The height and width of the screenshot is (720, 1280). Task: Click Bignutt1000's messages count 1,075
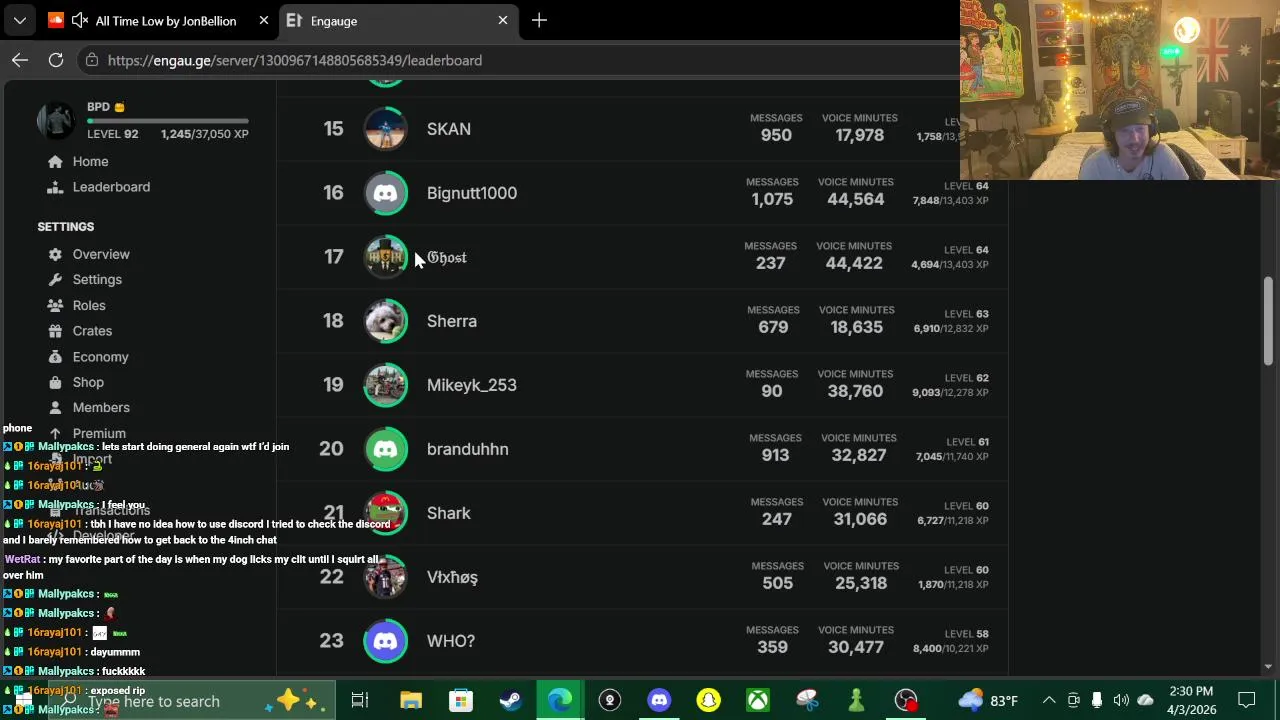(772, 199)
